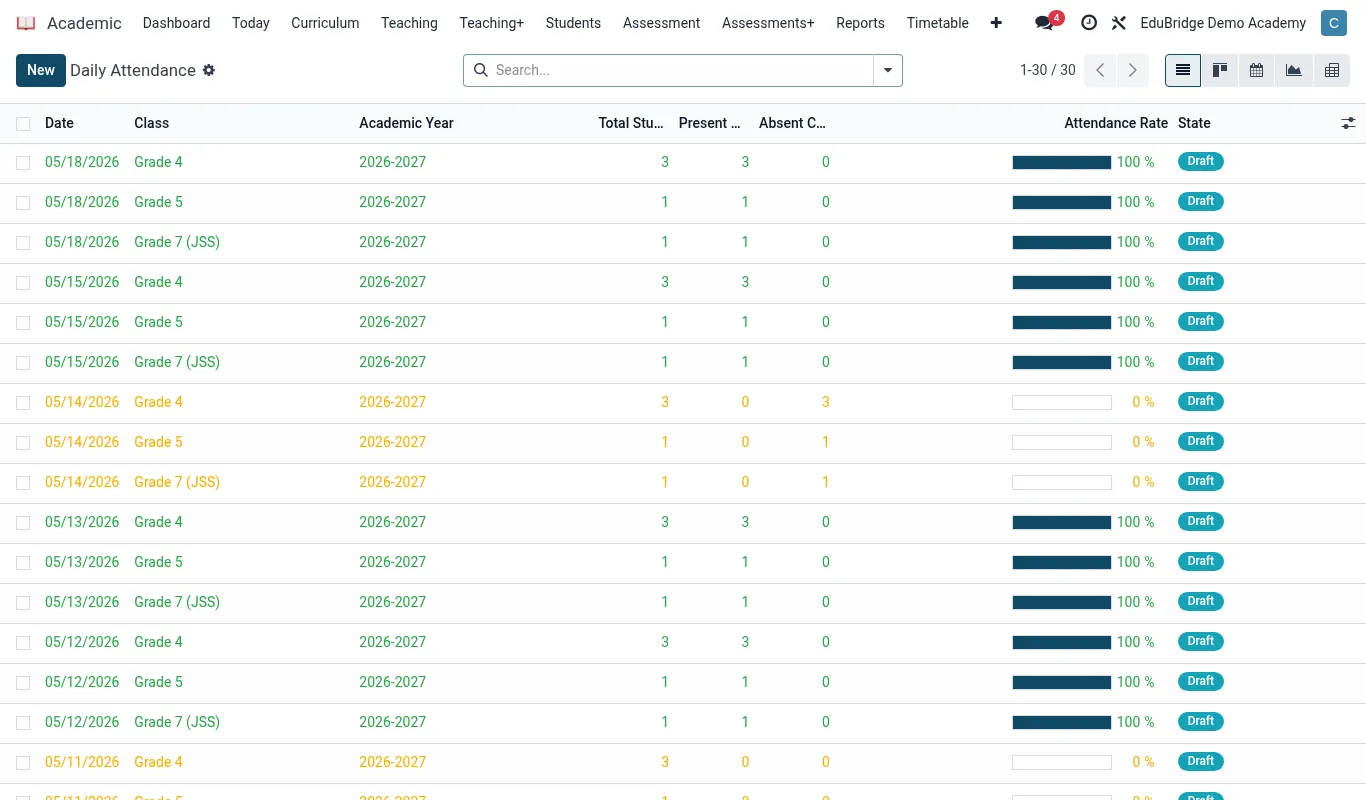Viewport: 1366px width, 800px height.
Task: Open the Daily Attendance settings gear
Action: (x=209, y=70)
